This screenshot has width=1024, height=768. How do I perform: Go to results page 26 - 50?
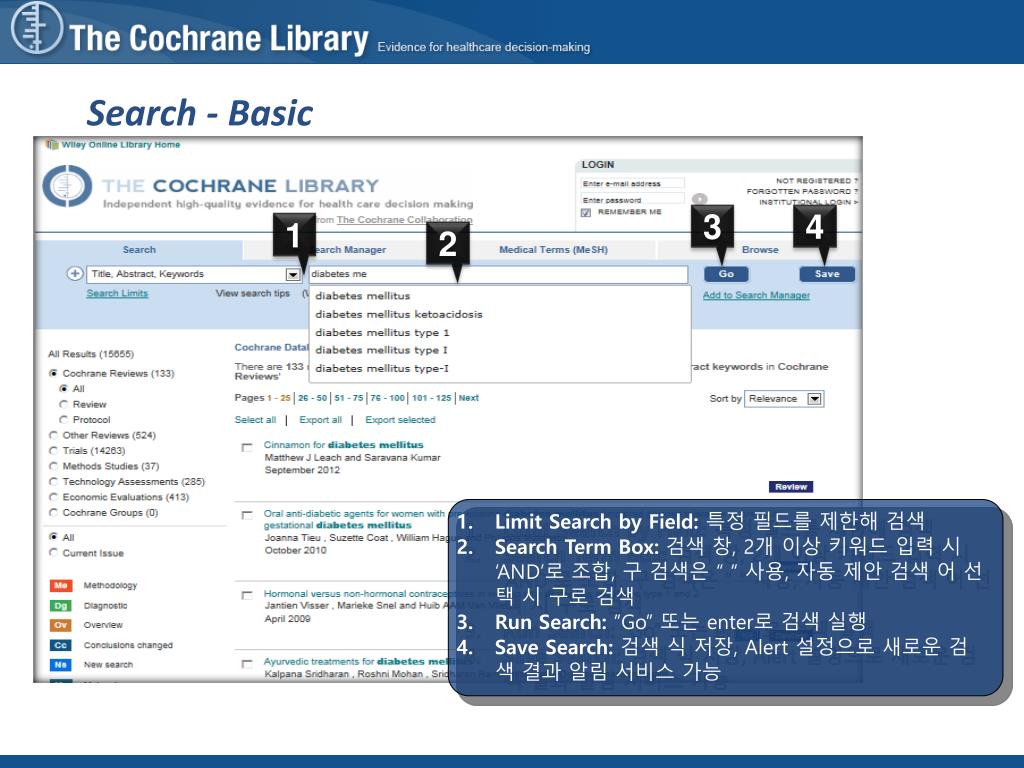(313, 398)
